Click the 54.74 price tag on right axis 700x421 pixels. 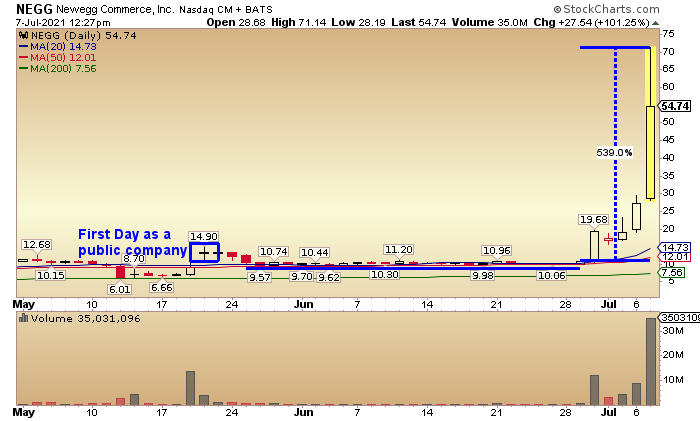point(675,106)
